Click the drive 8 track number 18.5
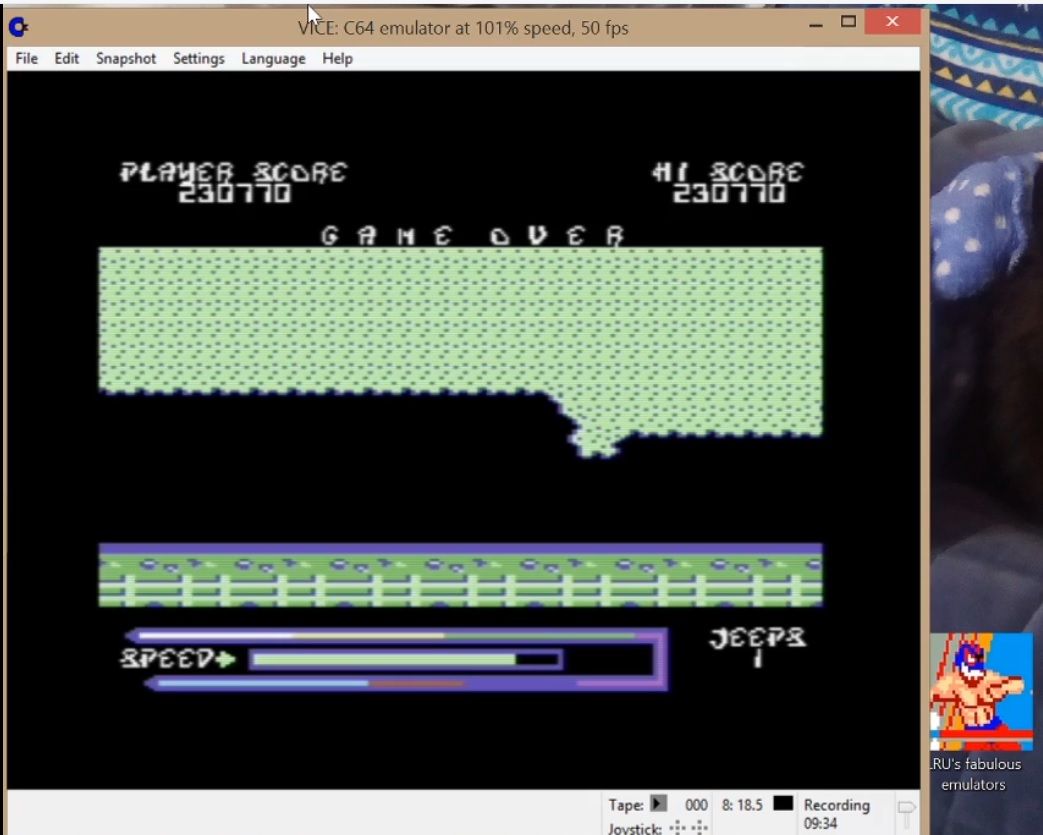The width and height of the screenshot is (1043, 835). tap(741, 805)
